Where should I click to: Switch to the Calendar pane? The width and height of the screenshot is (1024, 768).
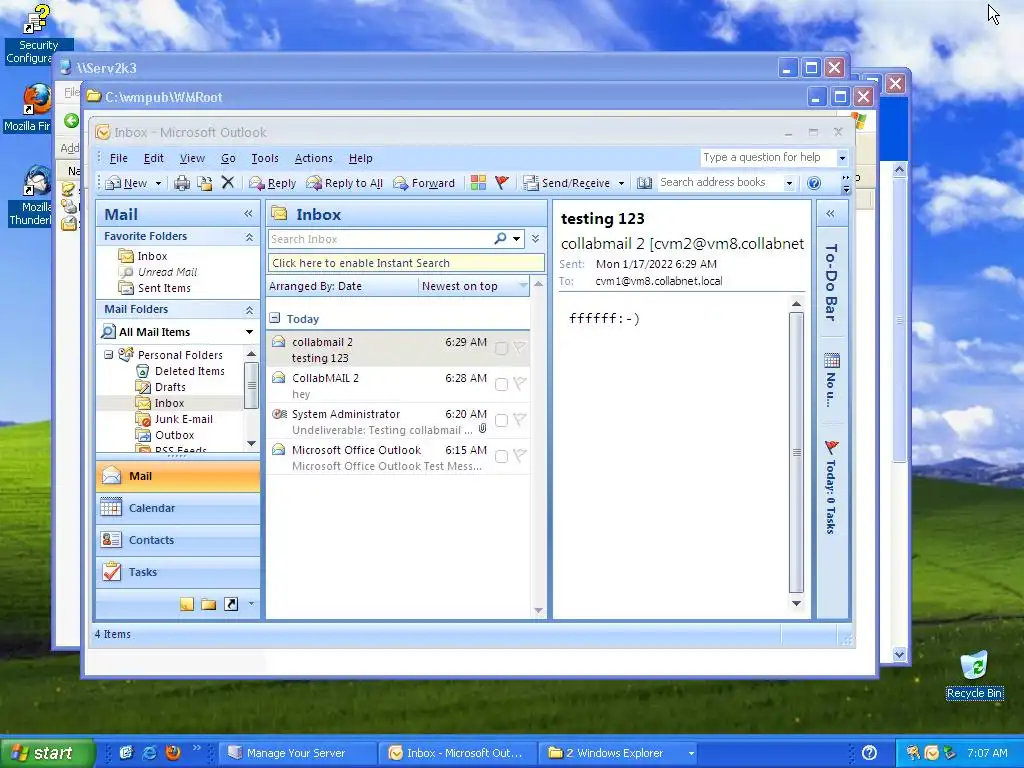pyautogui.click(x=178, y=508)
